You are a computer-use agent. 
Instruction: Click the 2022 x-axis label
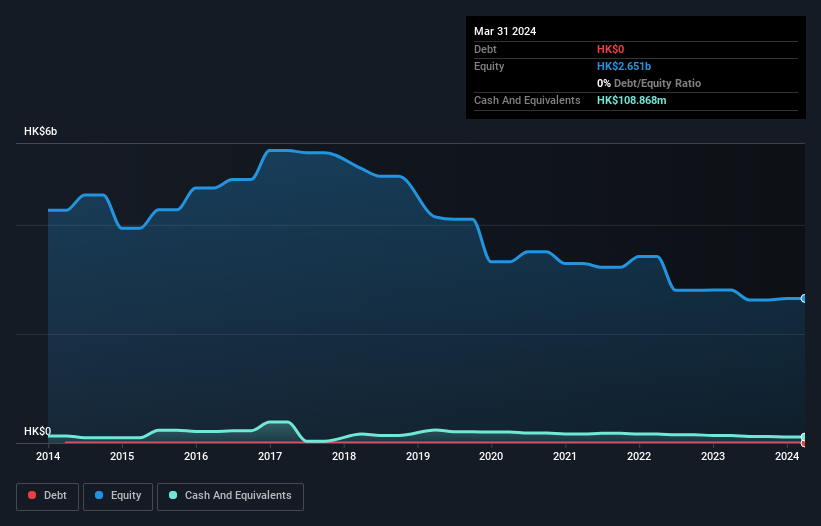[639, 456]
